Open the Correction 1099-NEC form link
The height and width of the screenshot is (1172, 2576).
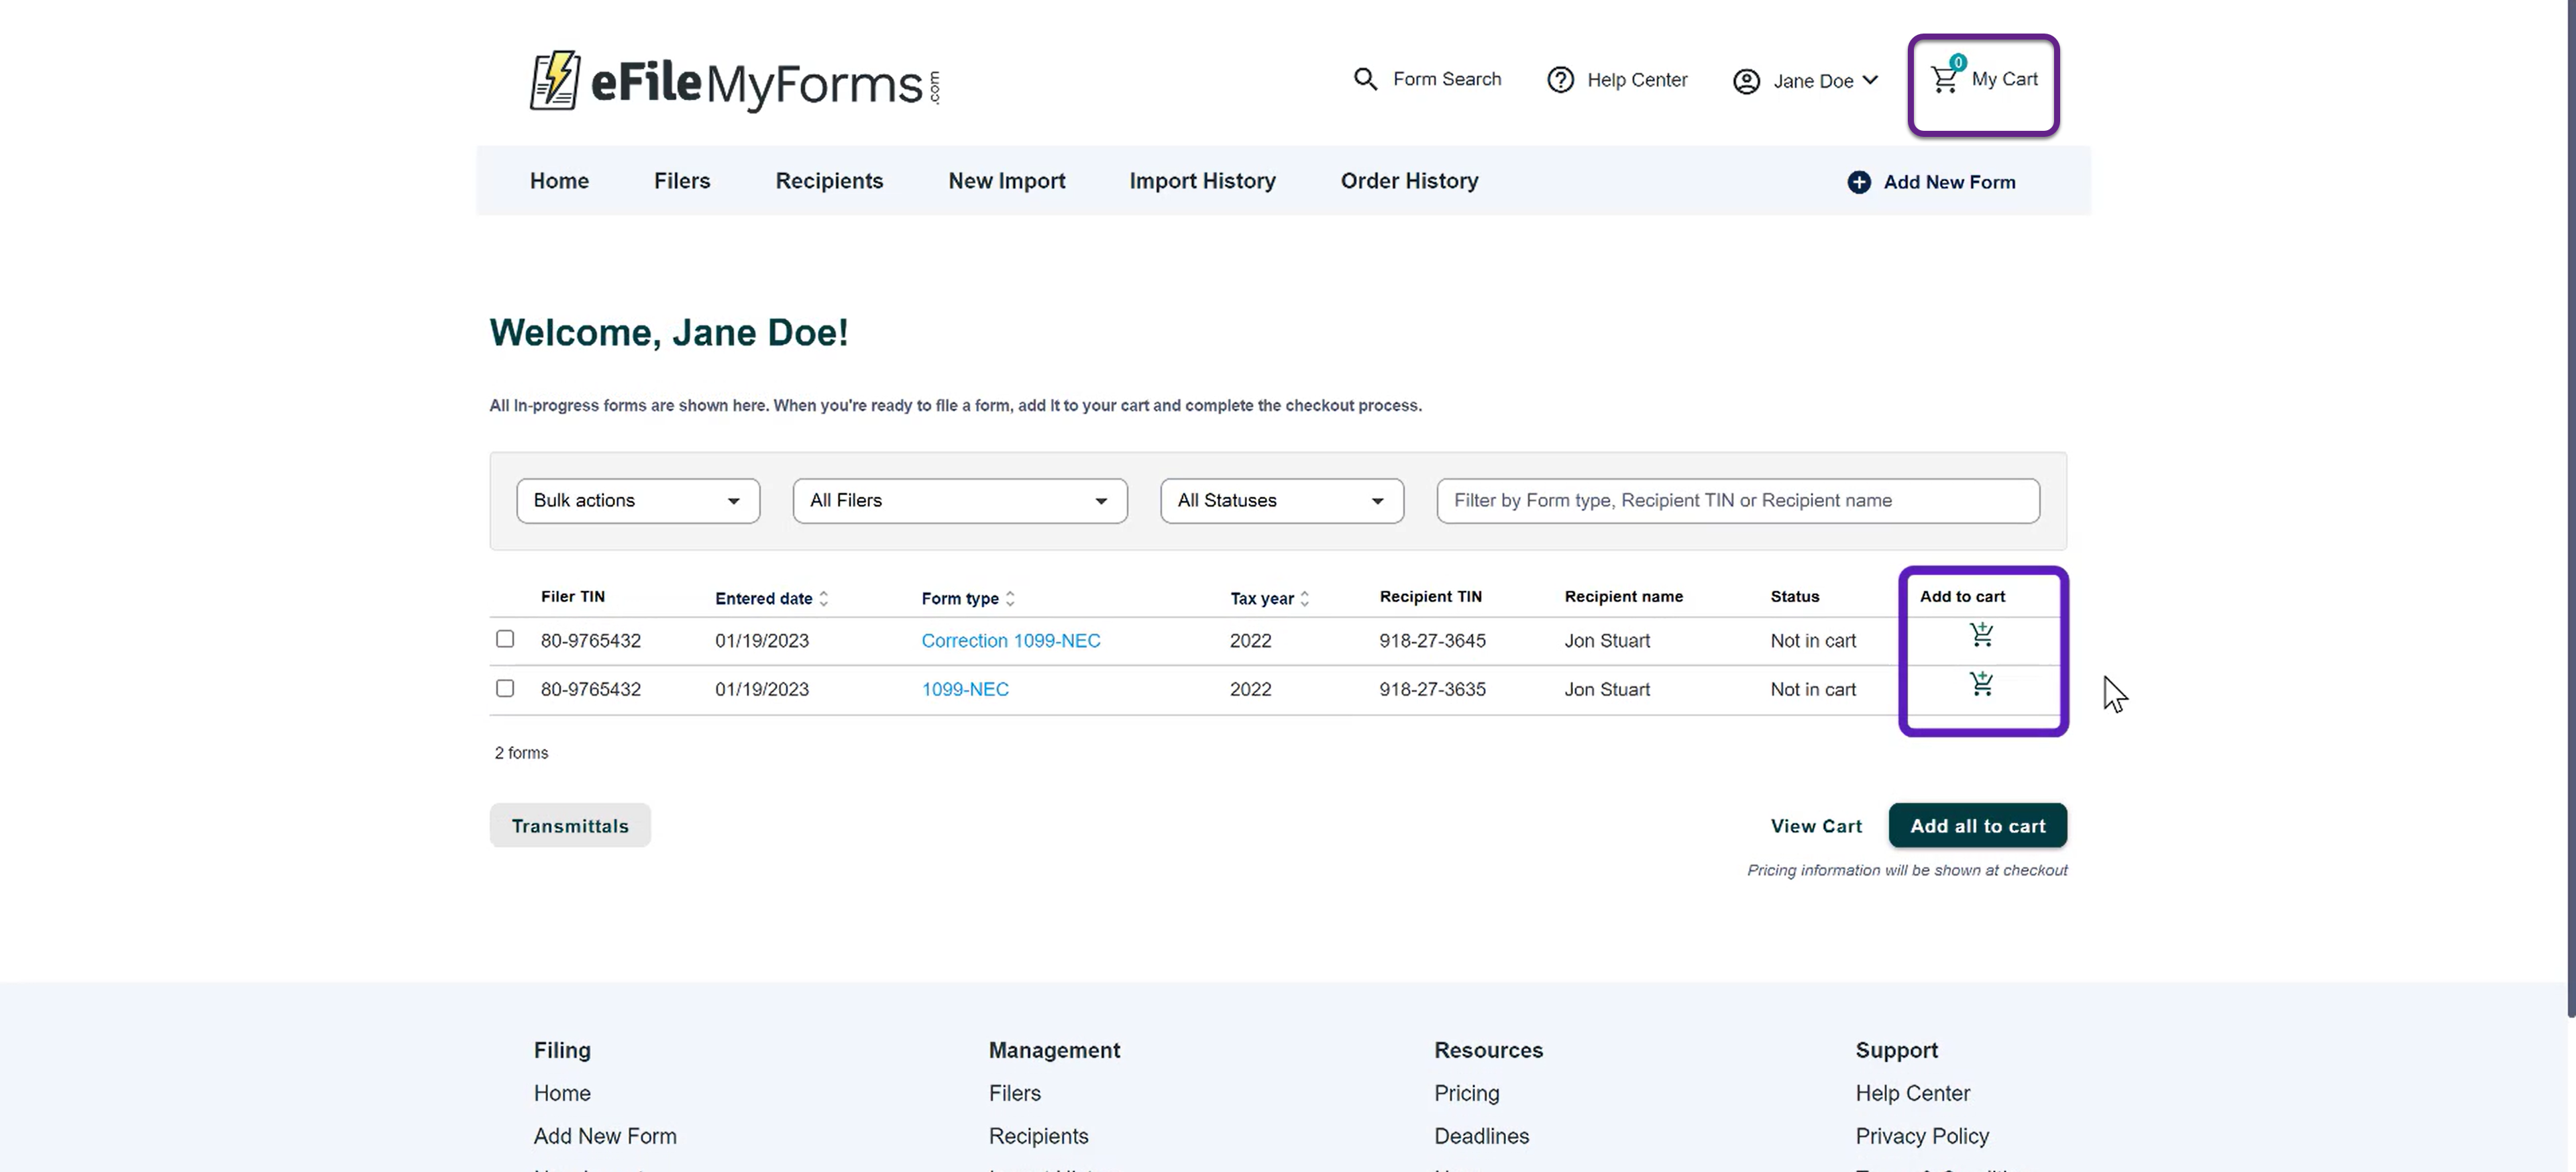click(1010, 640)
